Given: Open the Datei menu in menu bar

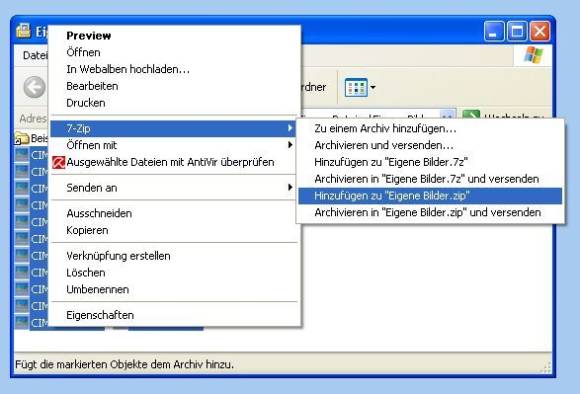Looking at the screenshot, I should coord(35,55).
